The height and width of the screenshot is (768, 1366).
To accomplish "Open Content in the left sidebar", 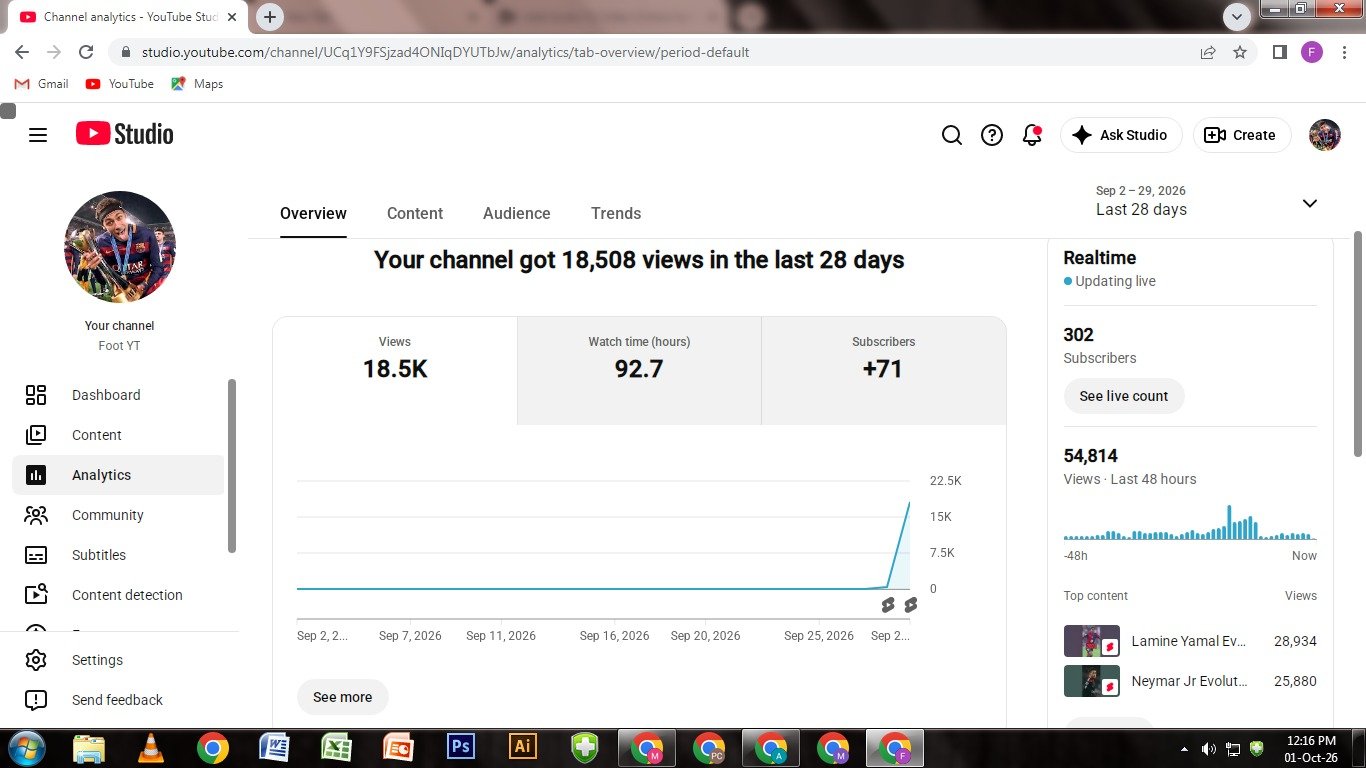I will [118, 435].
